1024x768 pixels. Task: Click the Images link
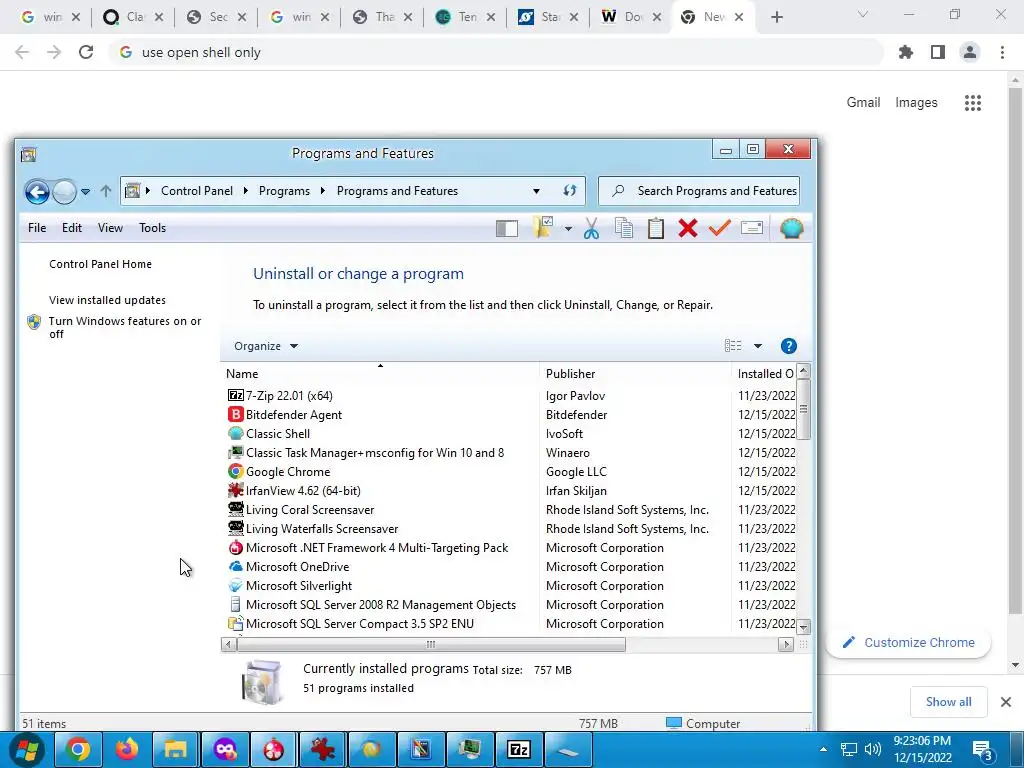click(916, 103)
